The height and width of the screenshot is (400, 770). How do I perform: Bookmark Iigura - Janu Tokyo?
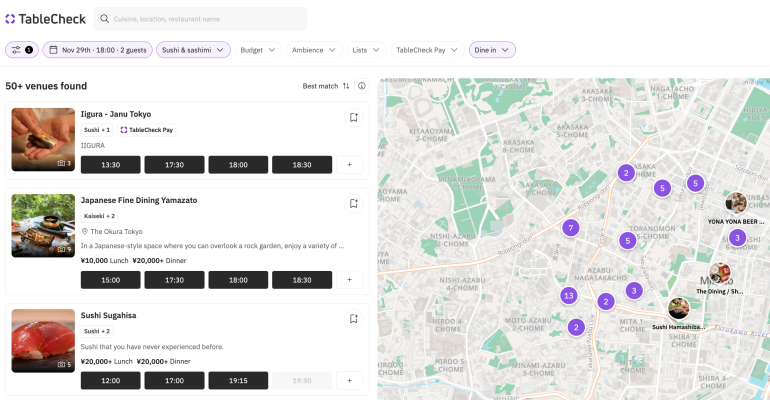pyautogui.click(x=354, y=117)
